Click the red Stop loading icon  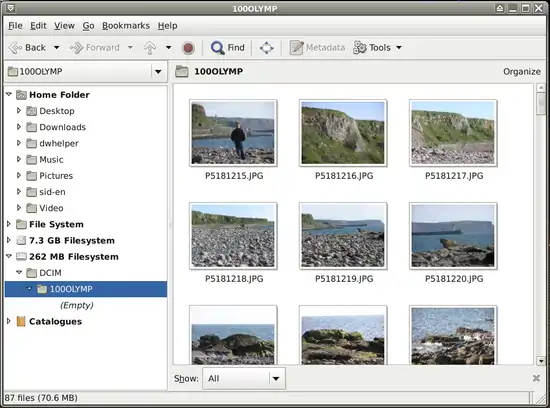[188, 48]
